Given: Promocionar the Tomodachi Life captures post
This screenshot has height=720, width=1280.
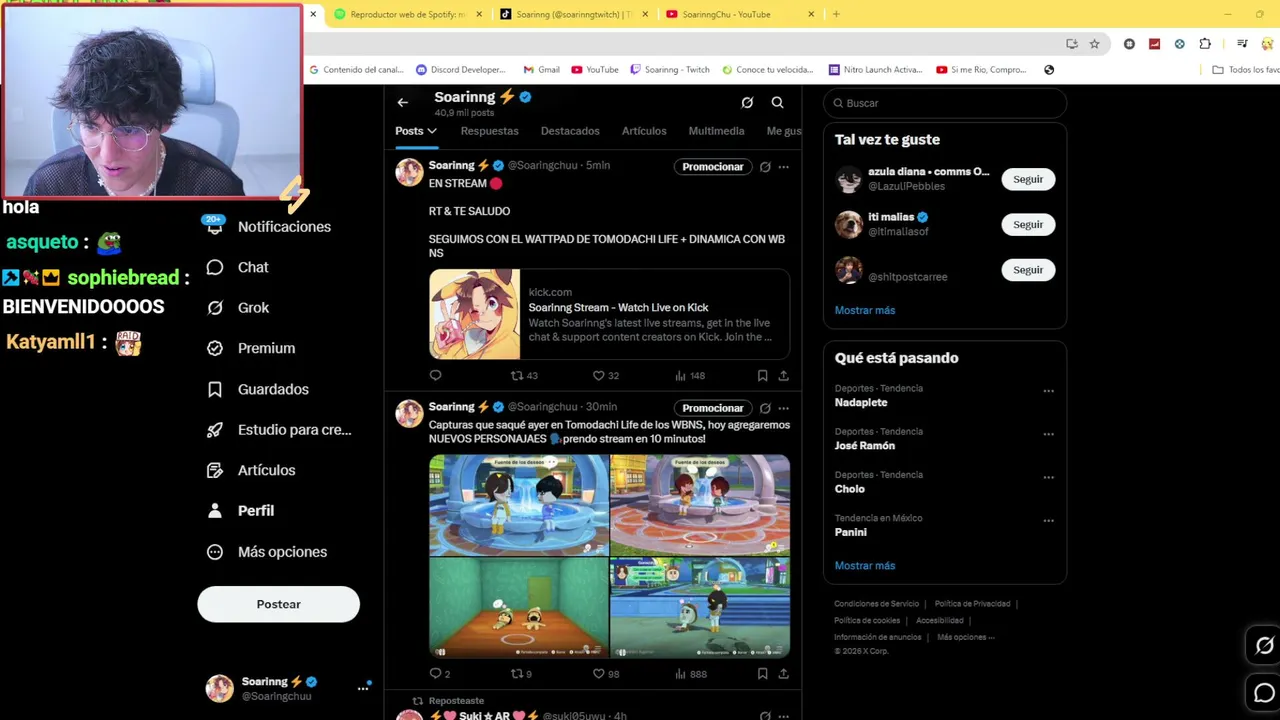Looking at the screenshot, I should (x=713, y=408).
